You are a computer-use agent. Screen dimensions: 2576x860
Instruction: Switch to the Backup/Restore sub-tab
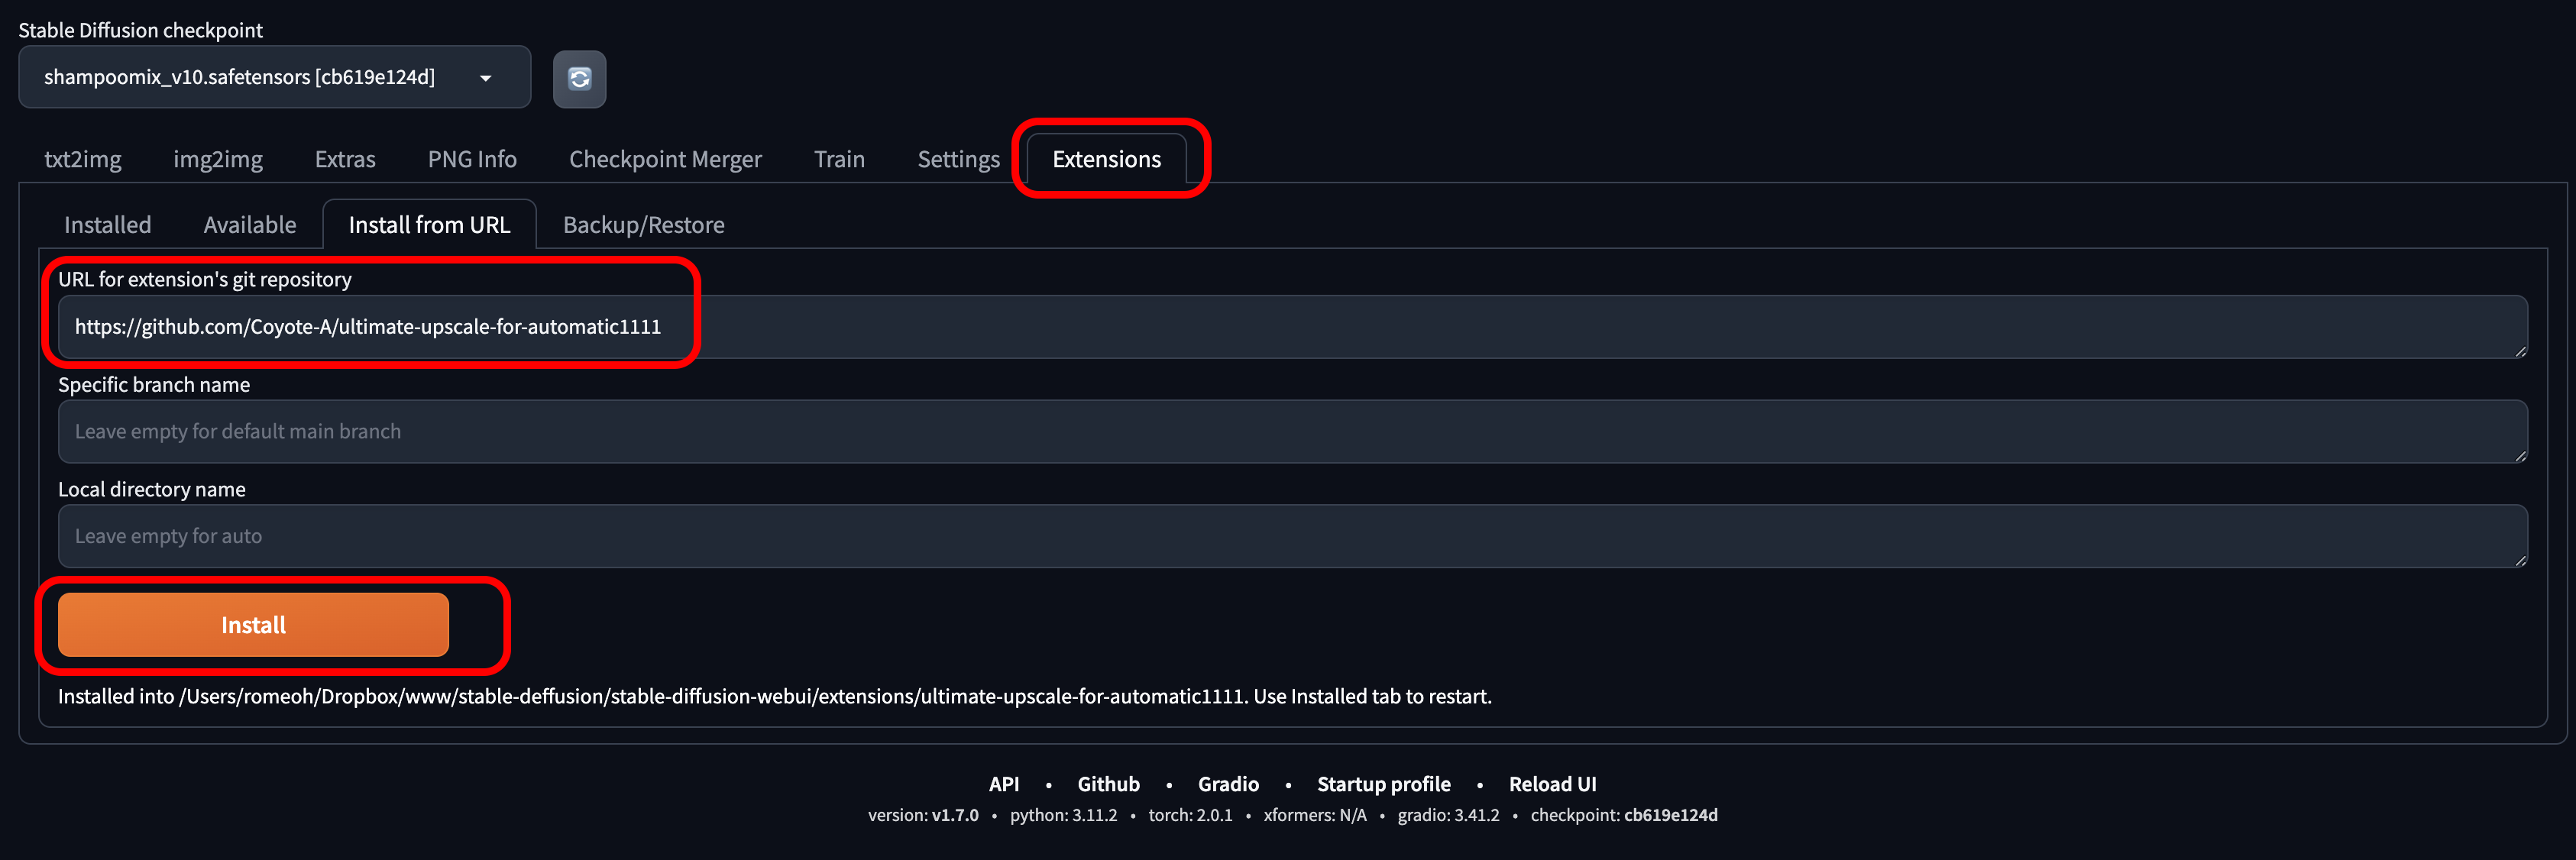click(643, 225)
